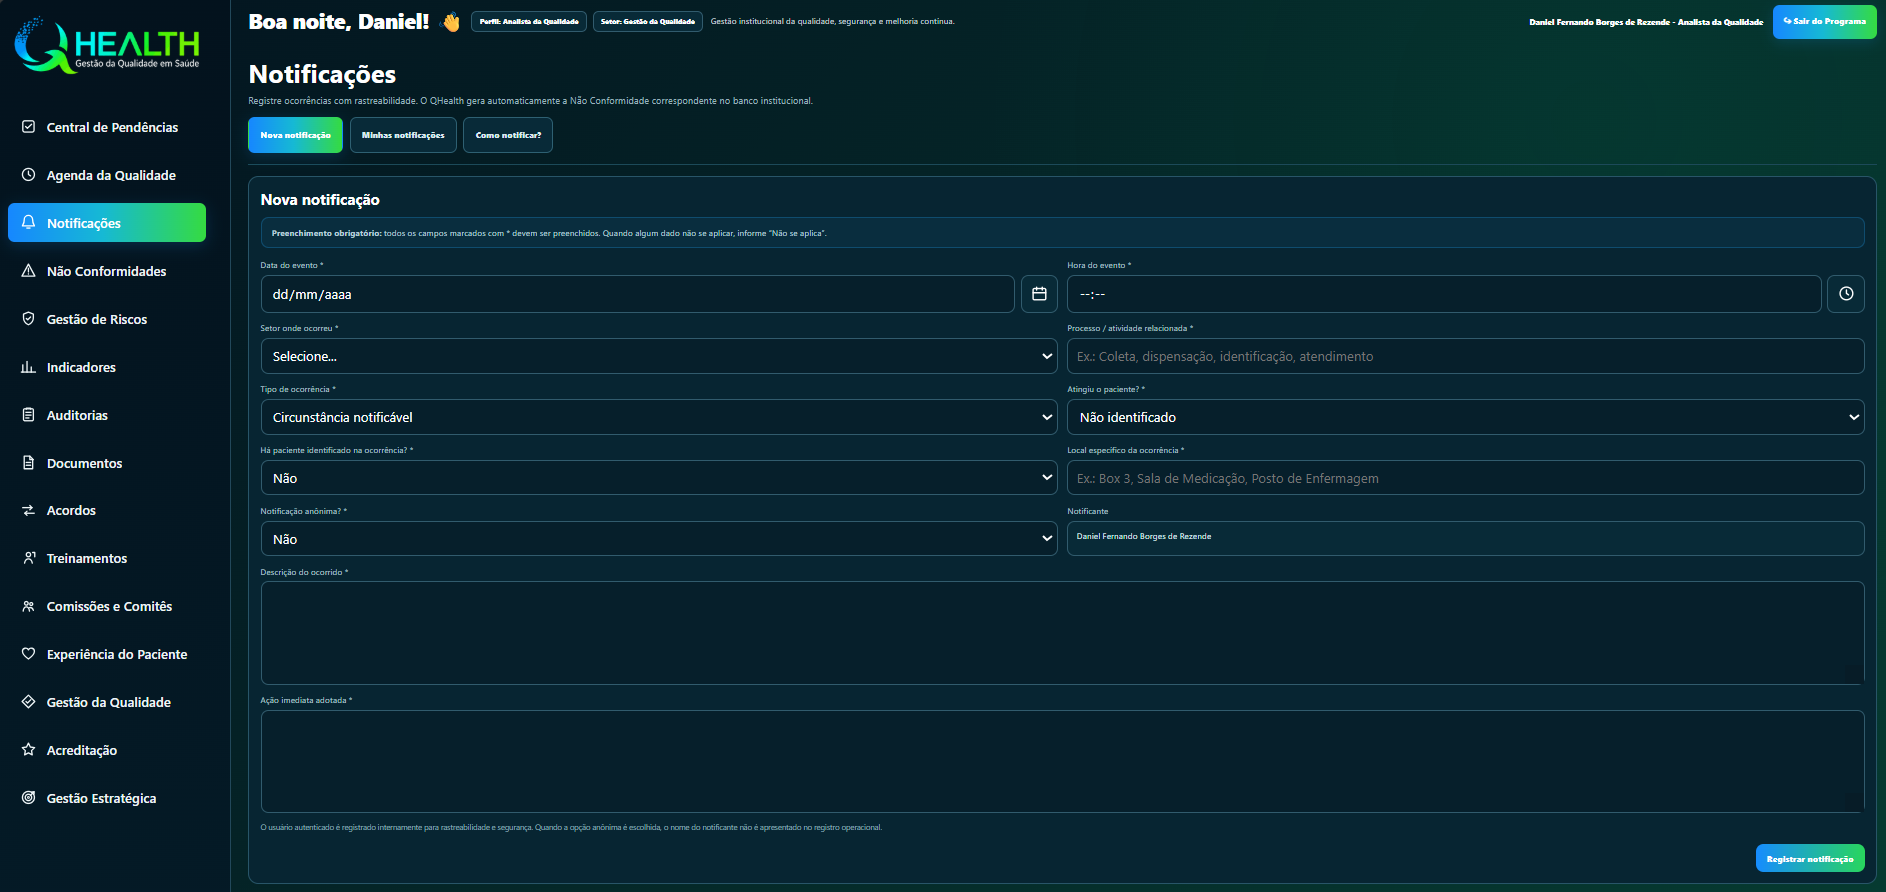Screen dimensions: 1886x892
Task: Open the Notificação anônima dropdown
Action: (x=659, y=539)
